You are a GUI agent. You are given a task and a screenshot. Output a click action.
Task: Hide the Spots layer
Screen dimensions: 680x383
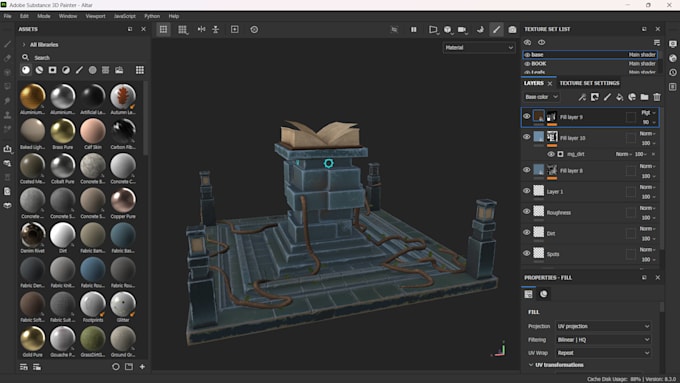(x=526, y=253)
